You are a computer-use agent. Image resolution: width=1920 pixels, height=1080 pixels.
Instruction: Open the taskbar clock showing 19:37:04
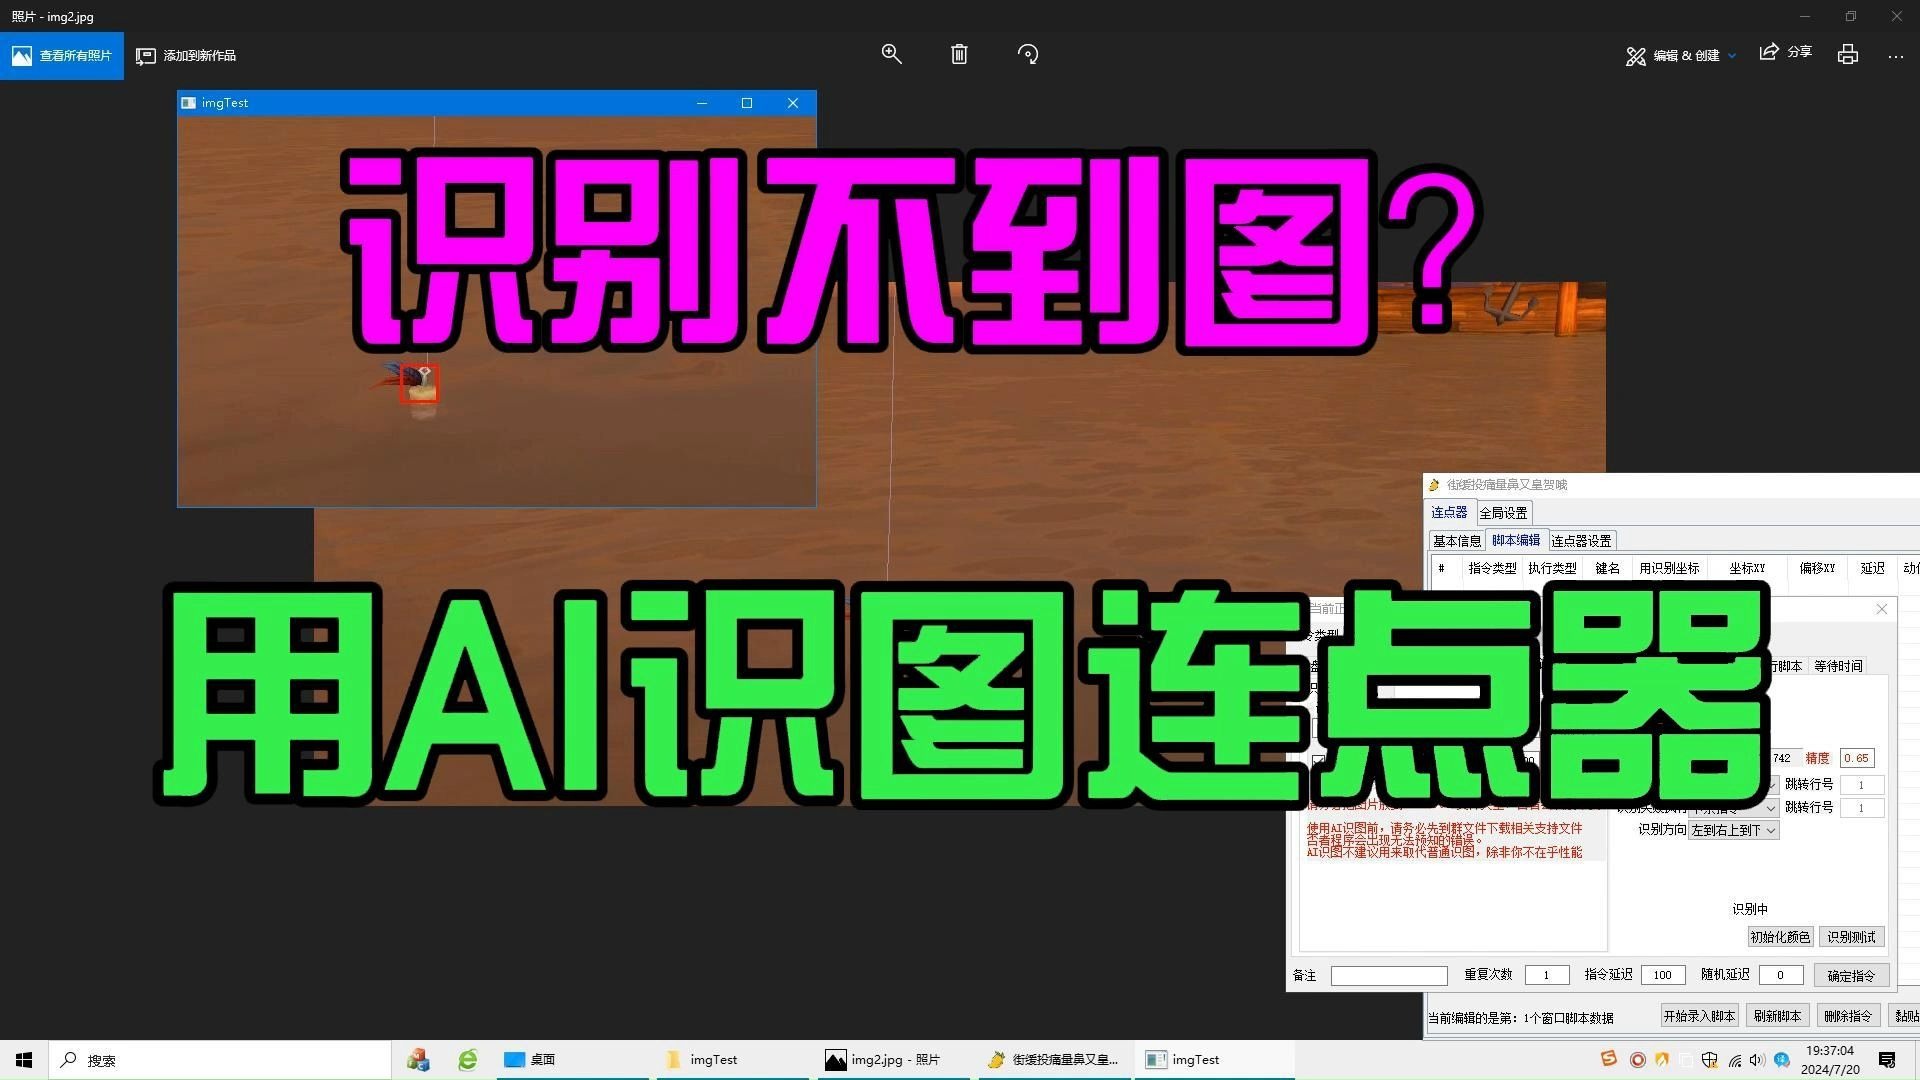click(1830, 1060)
